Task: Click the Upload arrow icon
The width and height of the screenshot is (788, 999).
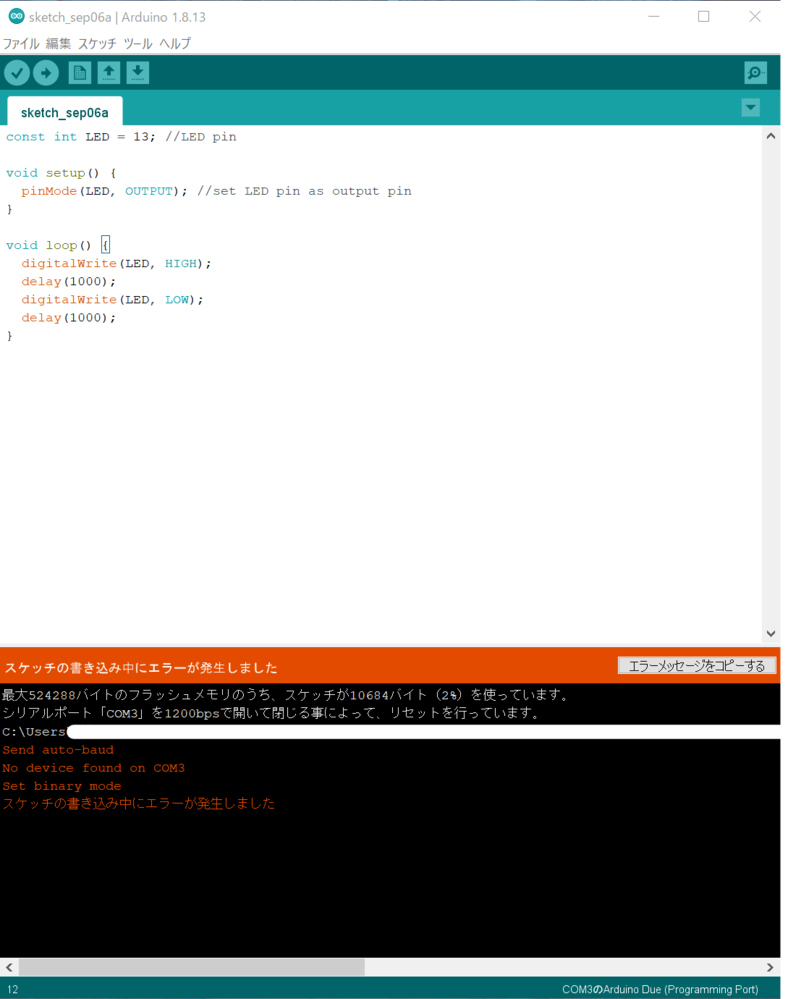Action: (46, 72)
